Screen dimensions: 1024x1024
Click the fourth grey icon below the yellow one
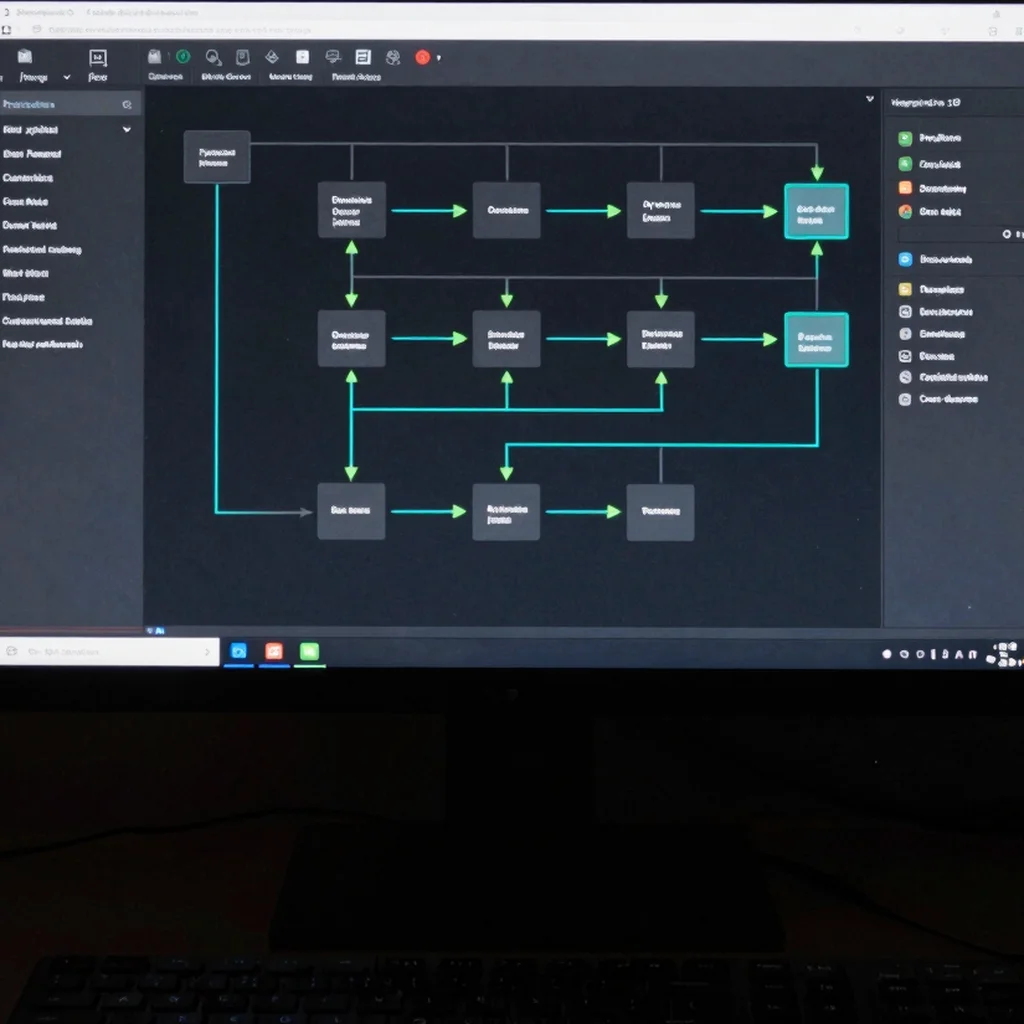click(x=905, y=377)
